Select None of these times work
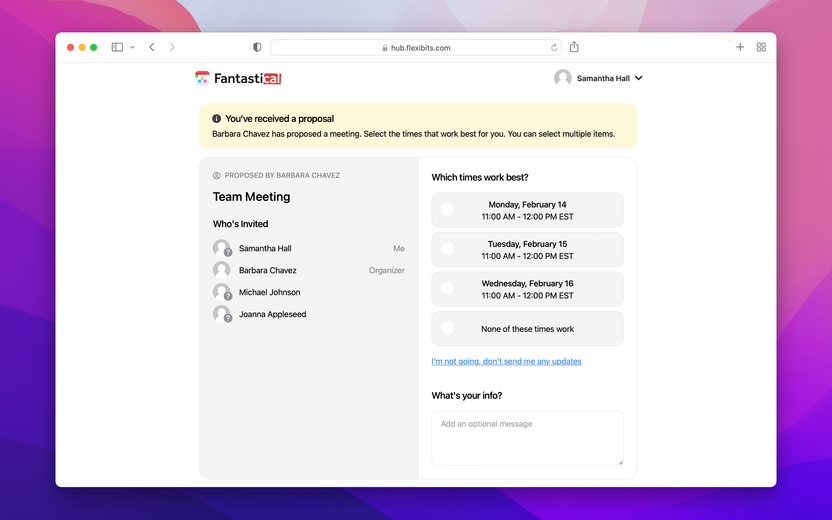 [x=527, y=328]
